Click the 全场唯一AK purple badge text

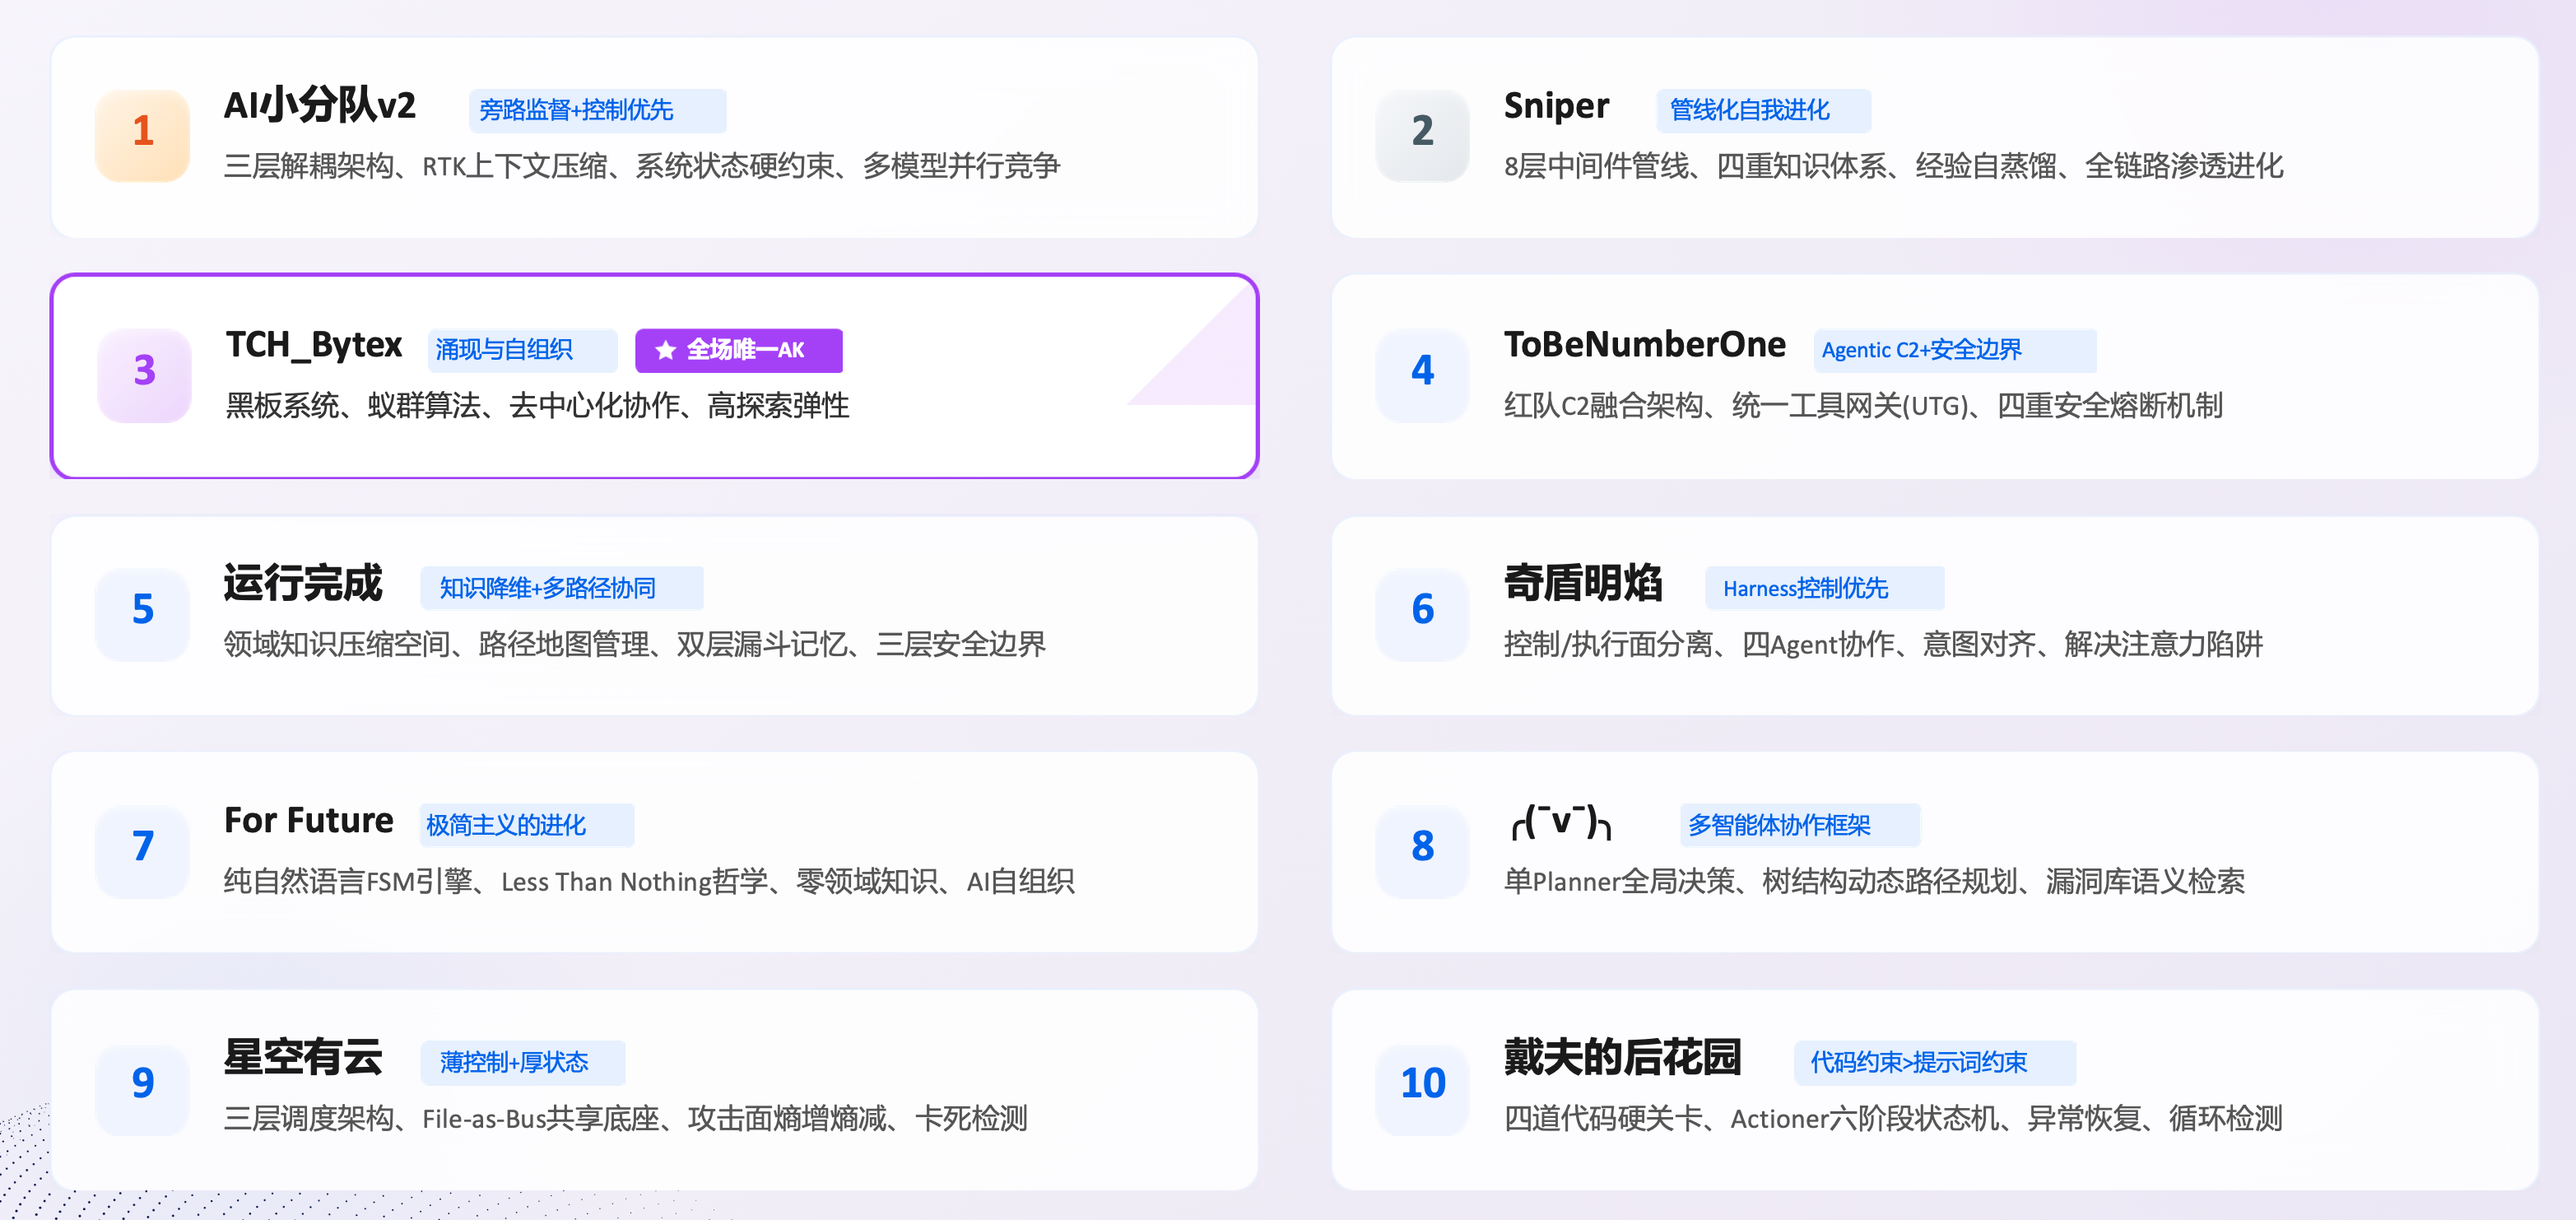[x=745, y=350]
